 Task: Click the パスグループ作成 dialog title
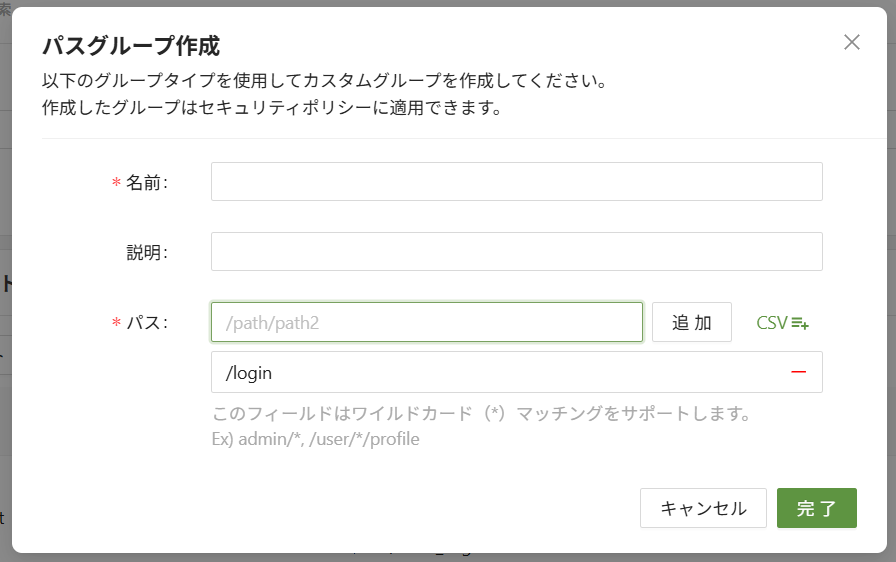click(x=131, y=45)
